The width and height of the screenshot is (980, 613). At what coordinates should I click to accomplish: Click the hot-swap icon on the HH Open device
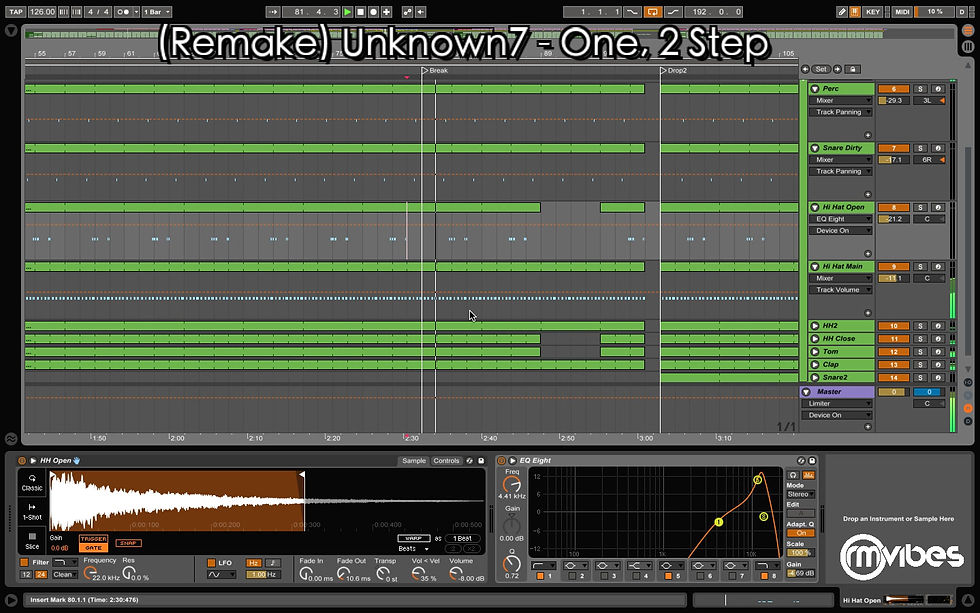(468, 461)
